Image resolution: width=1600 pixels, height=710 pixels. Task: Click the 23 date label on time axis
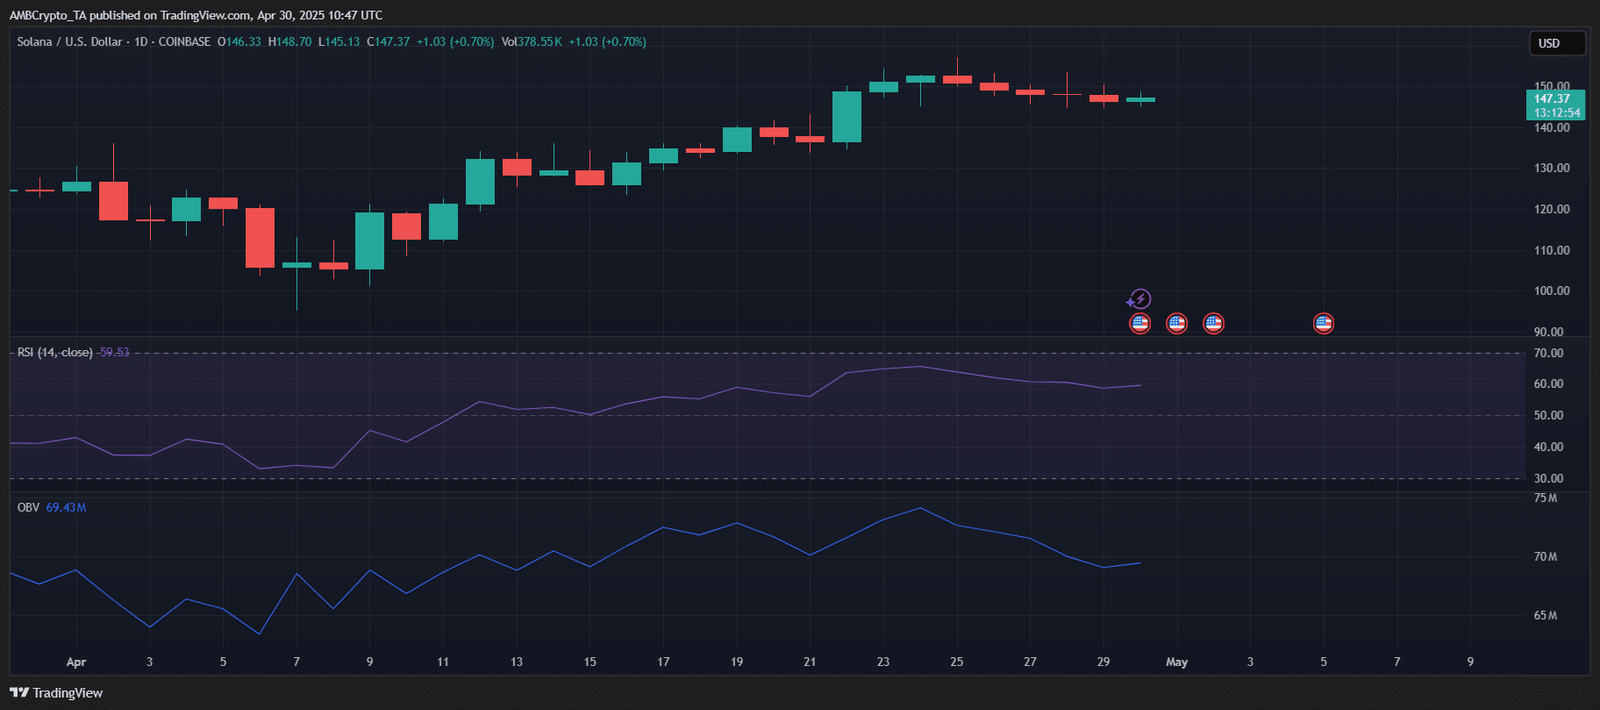(x=883, y=662)
